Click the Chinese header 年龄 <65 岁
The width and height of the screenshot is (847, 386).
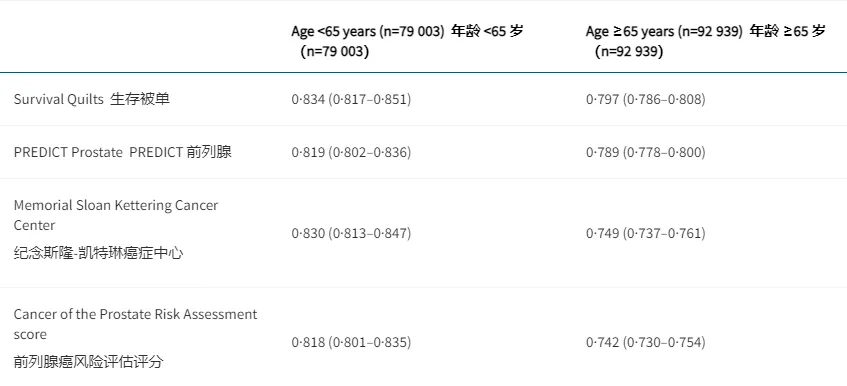[487, 31]
